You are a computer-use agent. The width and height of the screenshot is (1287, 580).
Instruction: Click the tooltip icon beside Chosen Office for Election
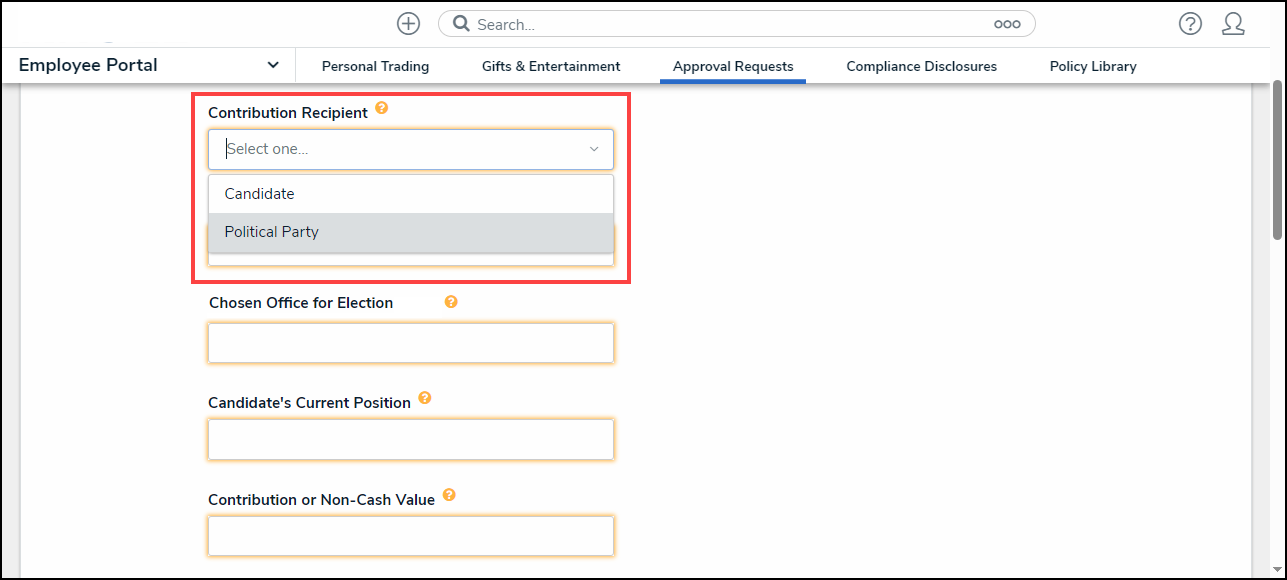(x=451, y=301)
